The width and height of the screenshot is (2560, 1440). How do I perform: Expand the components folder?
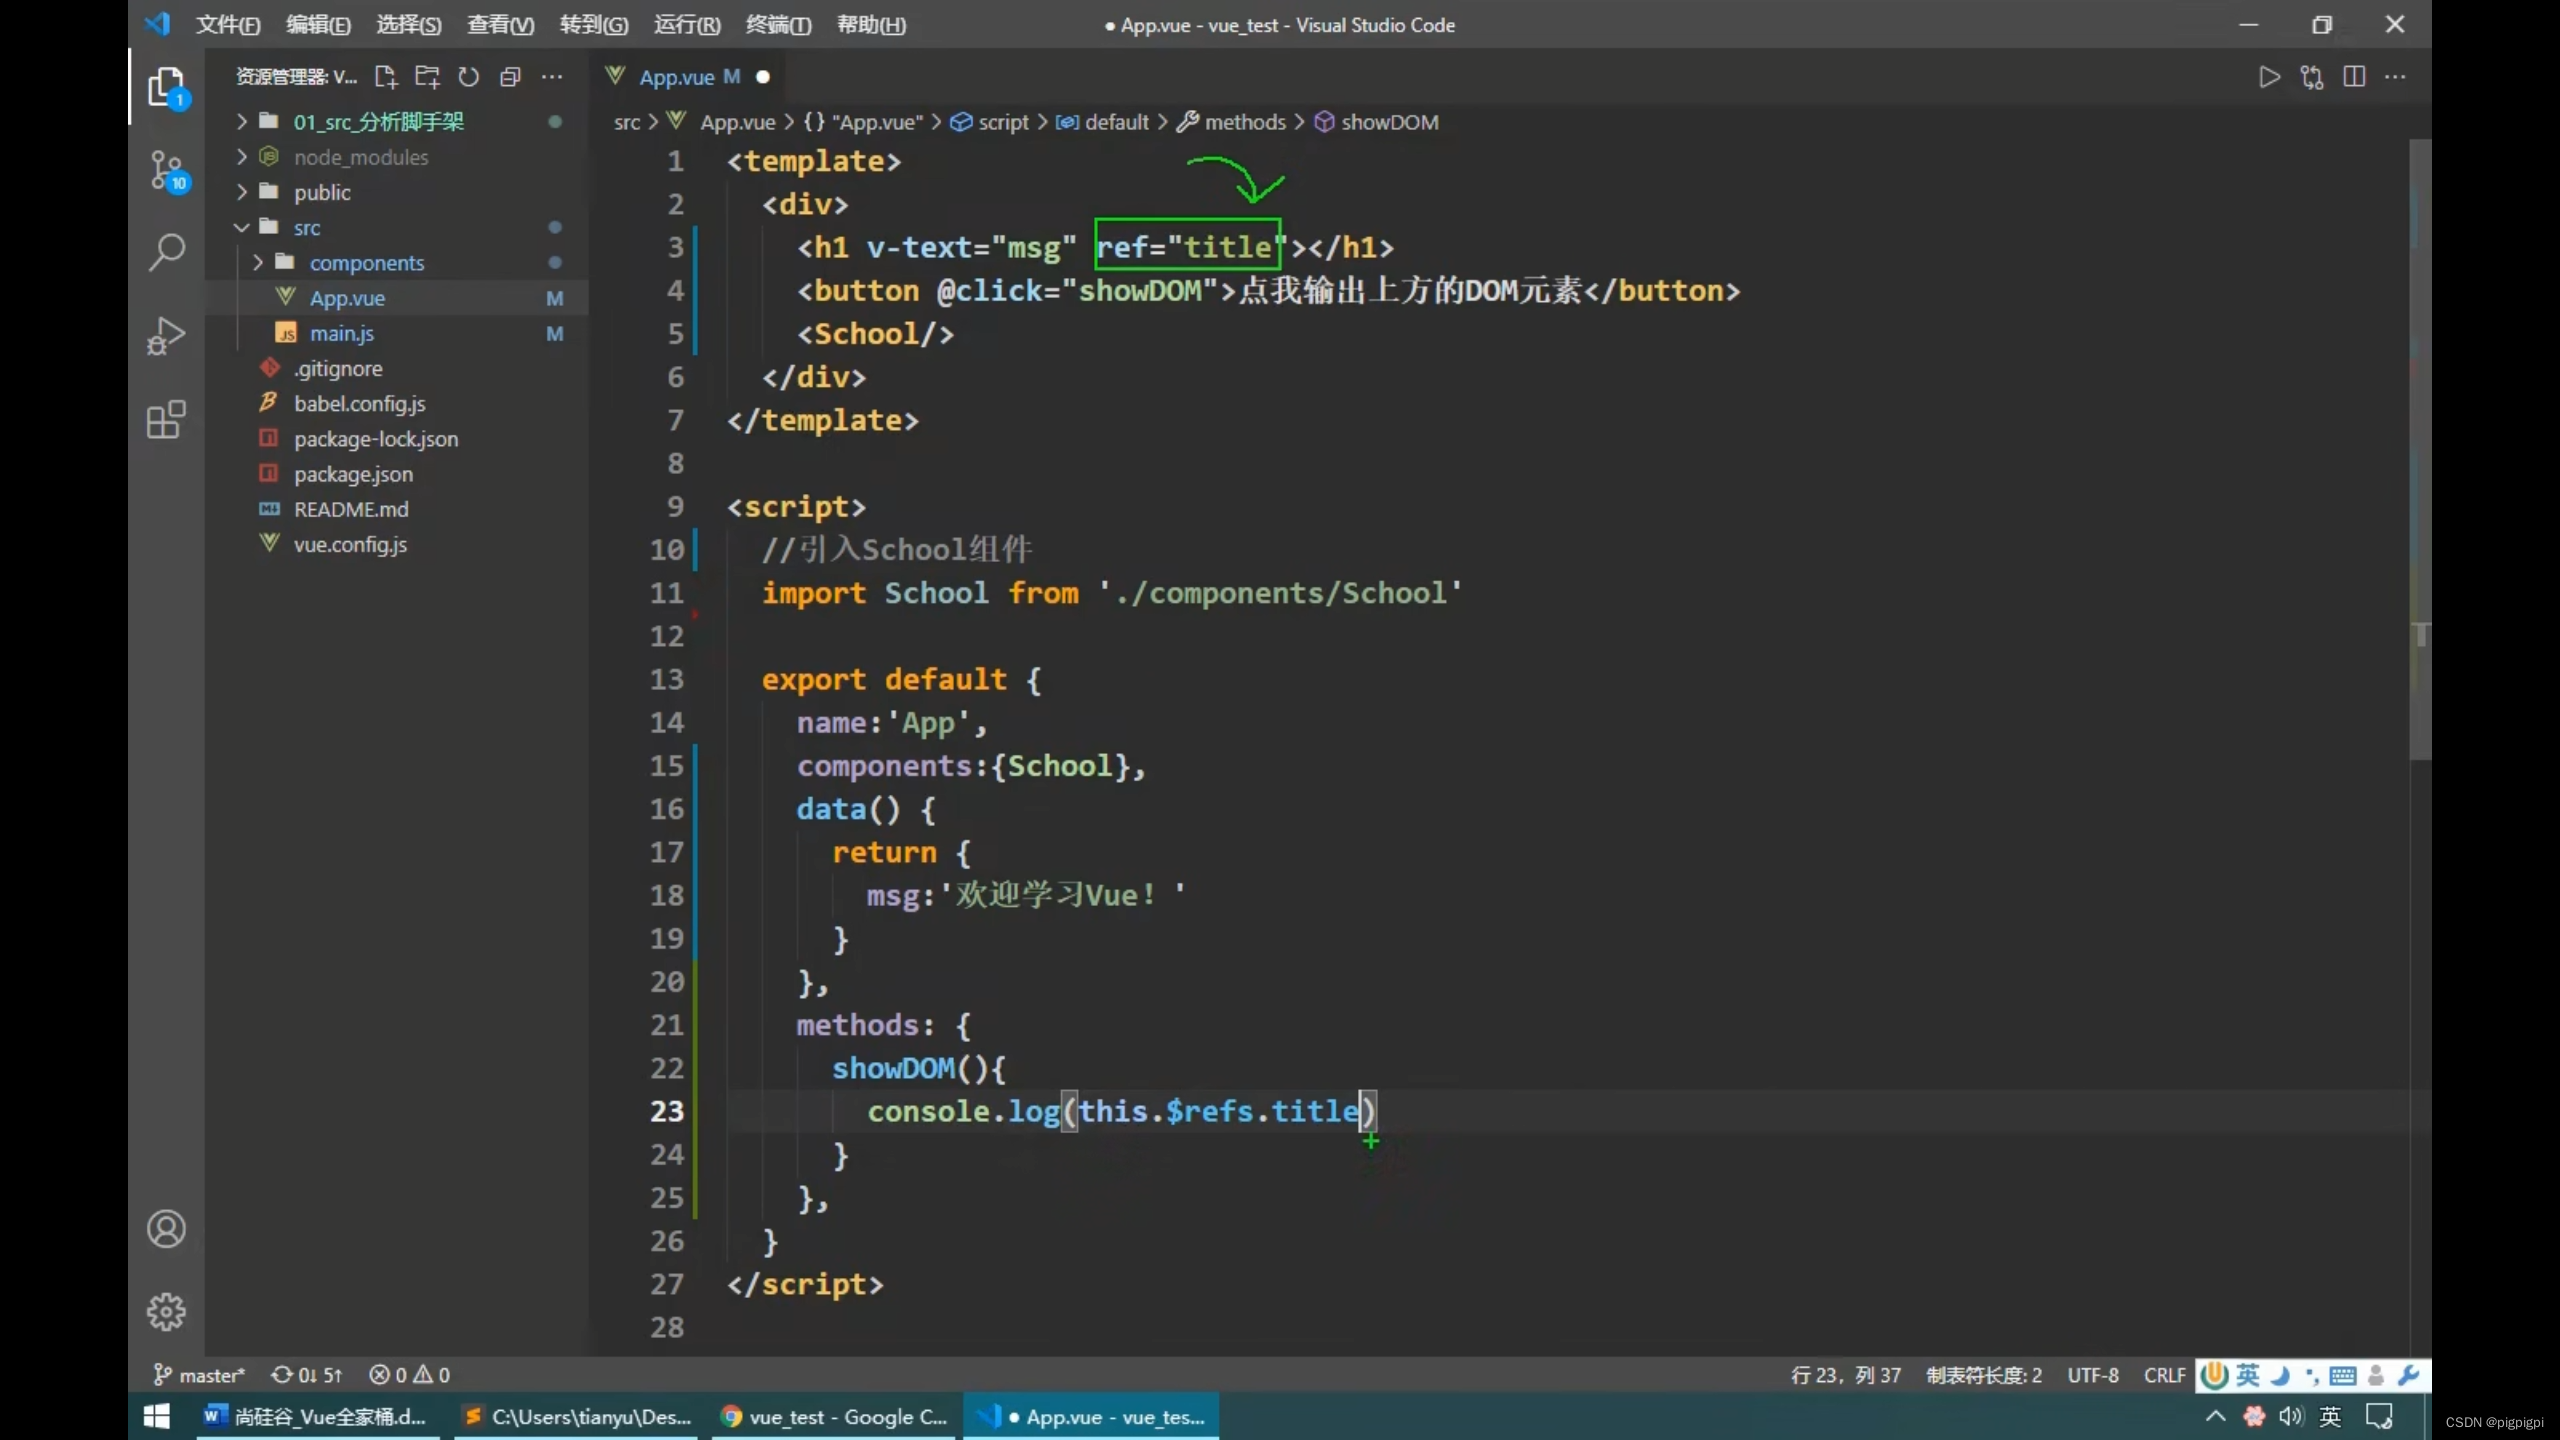click(x=396, y=262)
